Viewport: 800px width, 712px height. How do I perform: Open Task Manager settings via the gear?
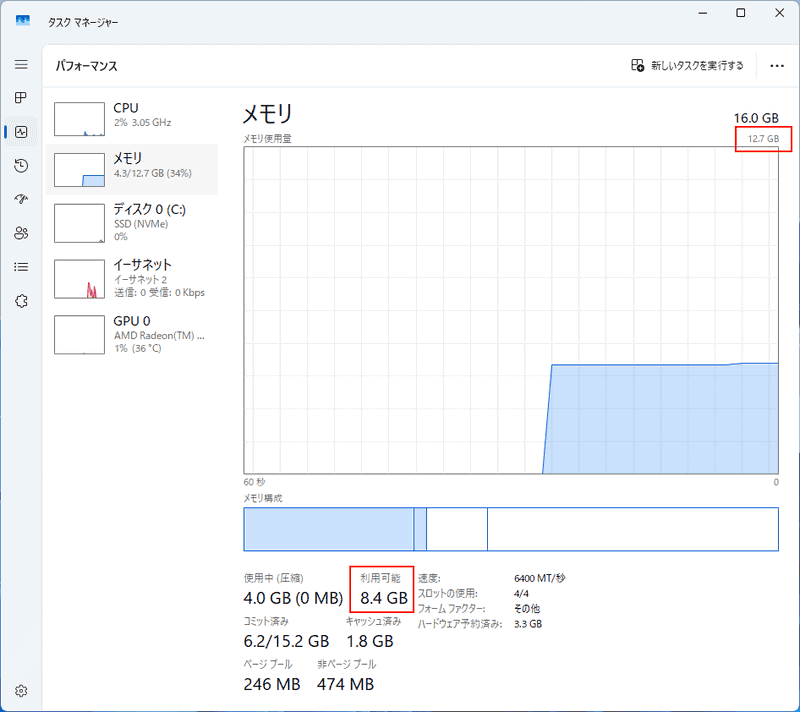(20, 690)
